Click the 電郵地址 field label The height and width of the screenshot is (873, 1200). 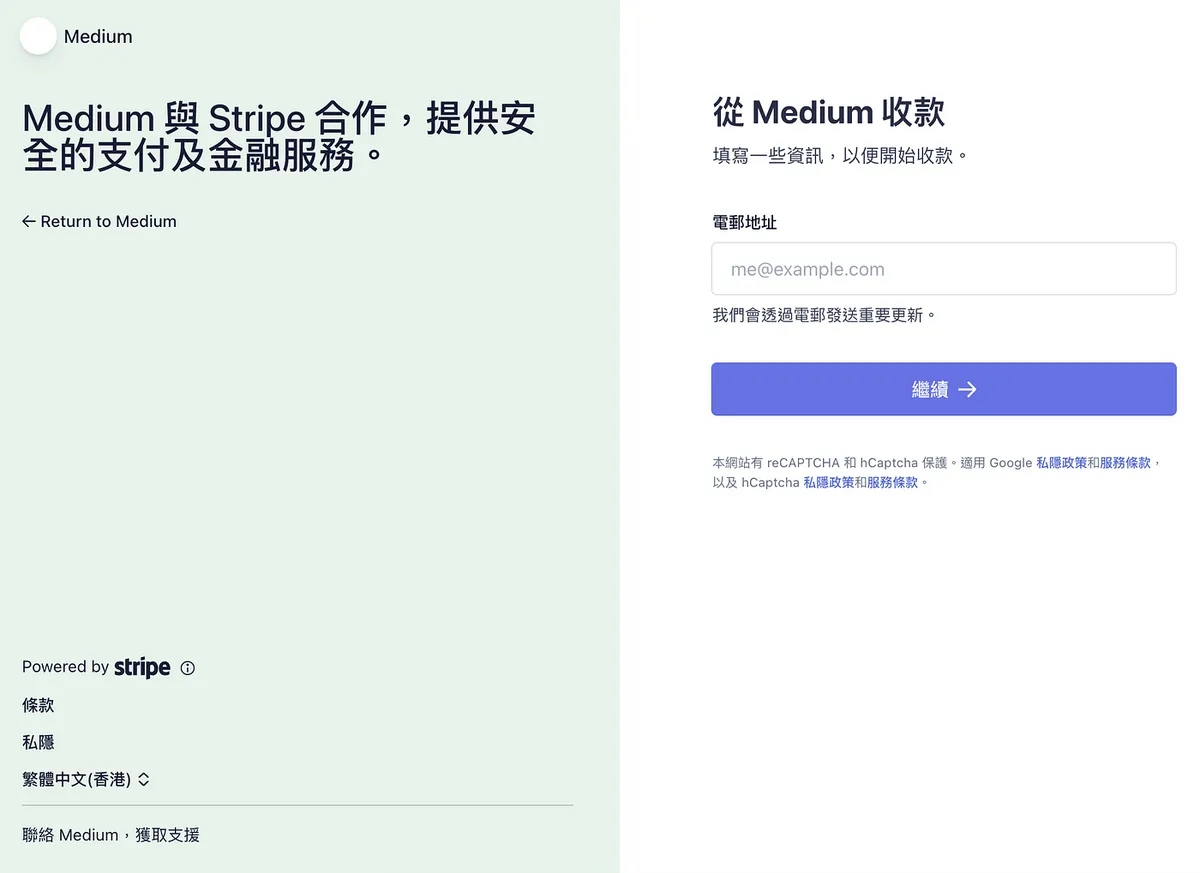(744, 222)
